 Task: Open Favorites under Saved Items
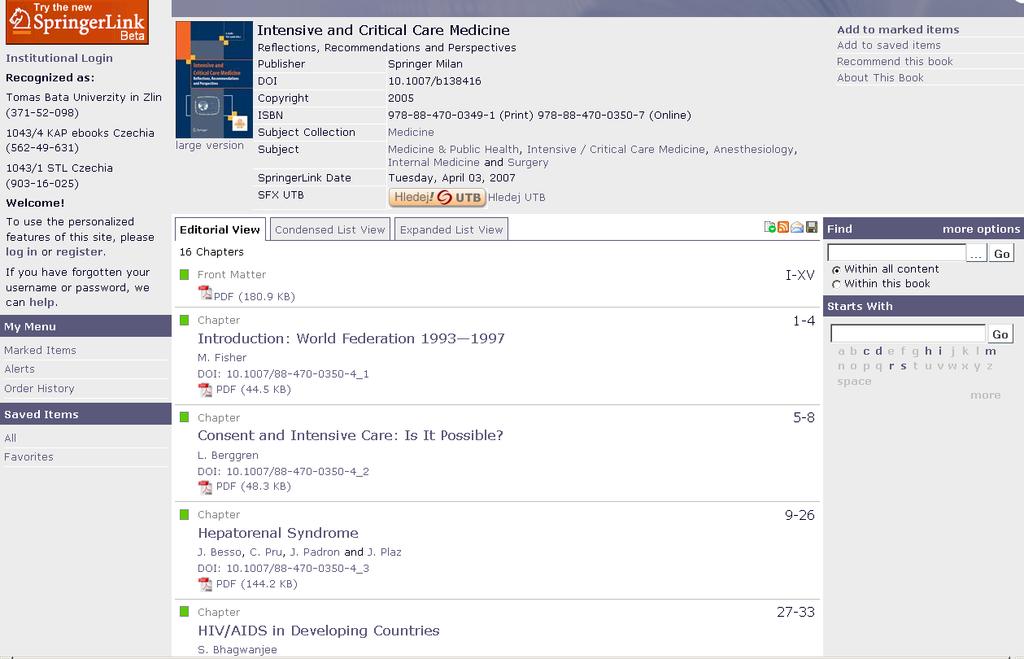[29, 457]
